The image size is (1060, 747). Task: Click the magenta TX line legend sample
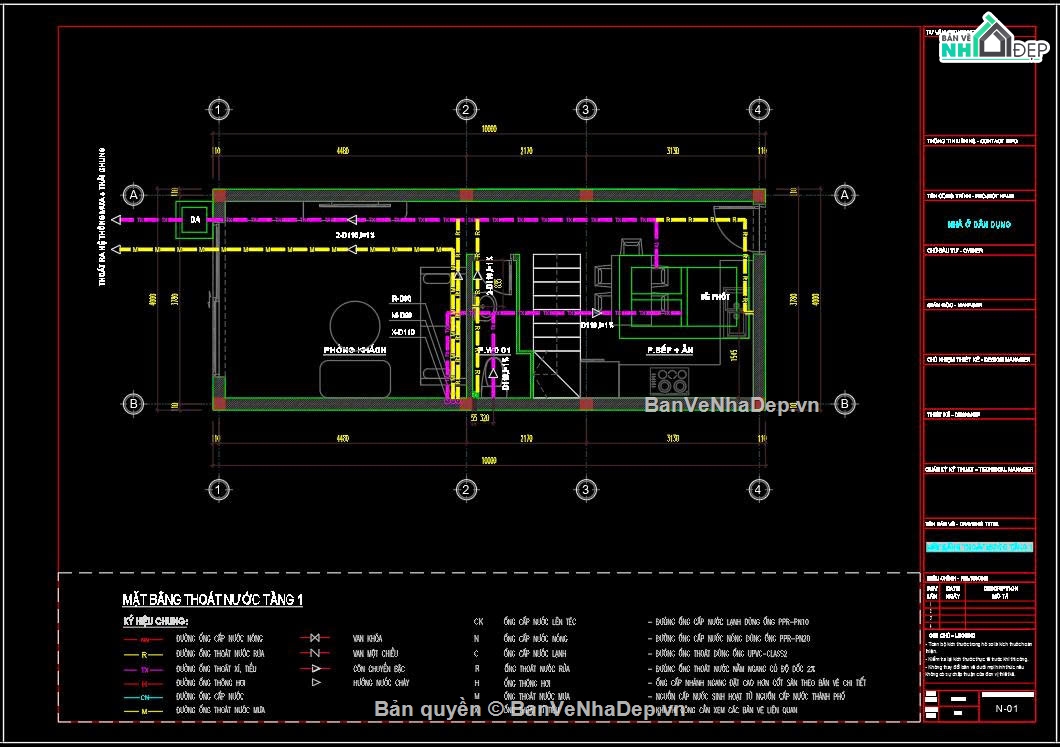144,667
